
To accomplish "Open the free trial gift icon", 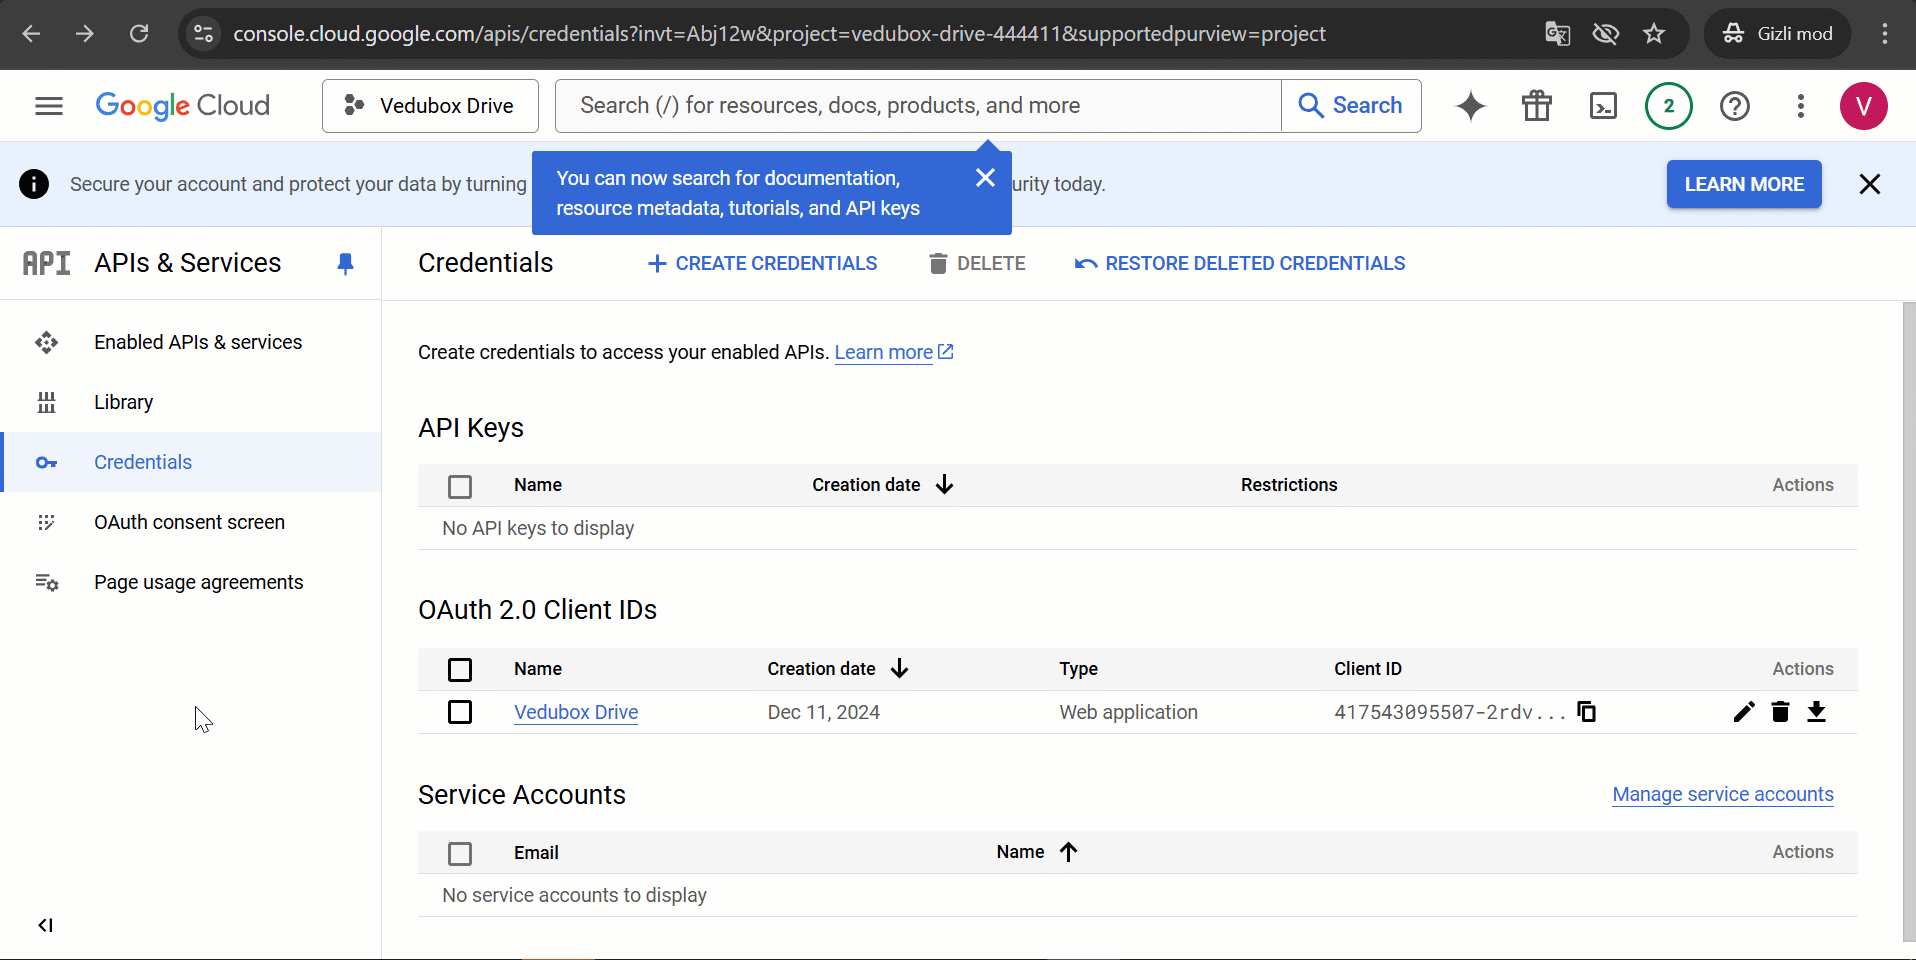I will pyautogui.click(x=1536, y=106).
